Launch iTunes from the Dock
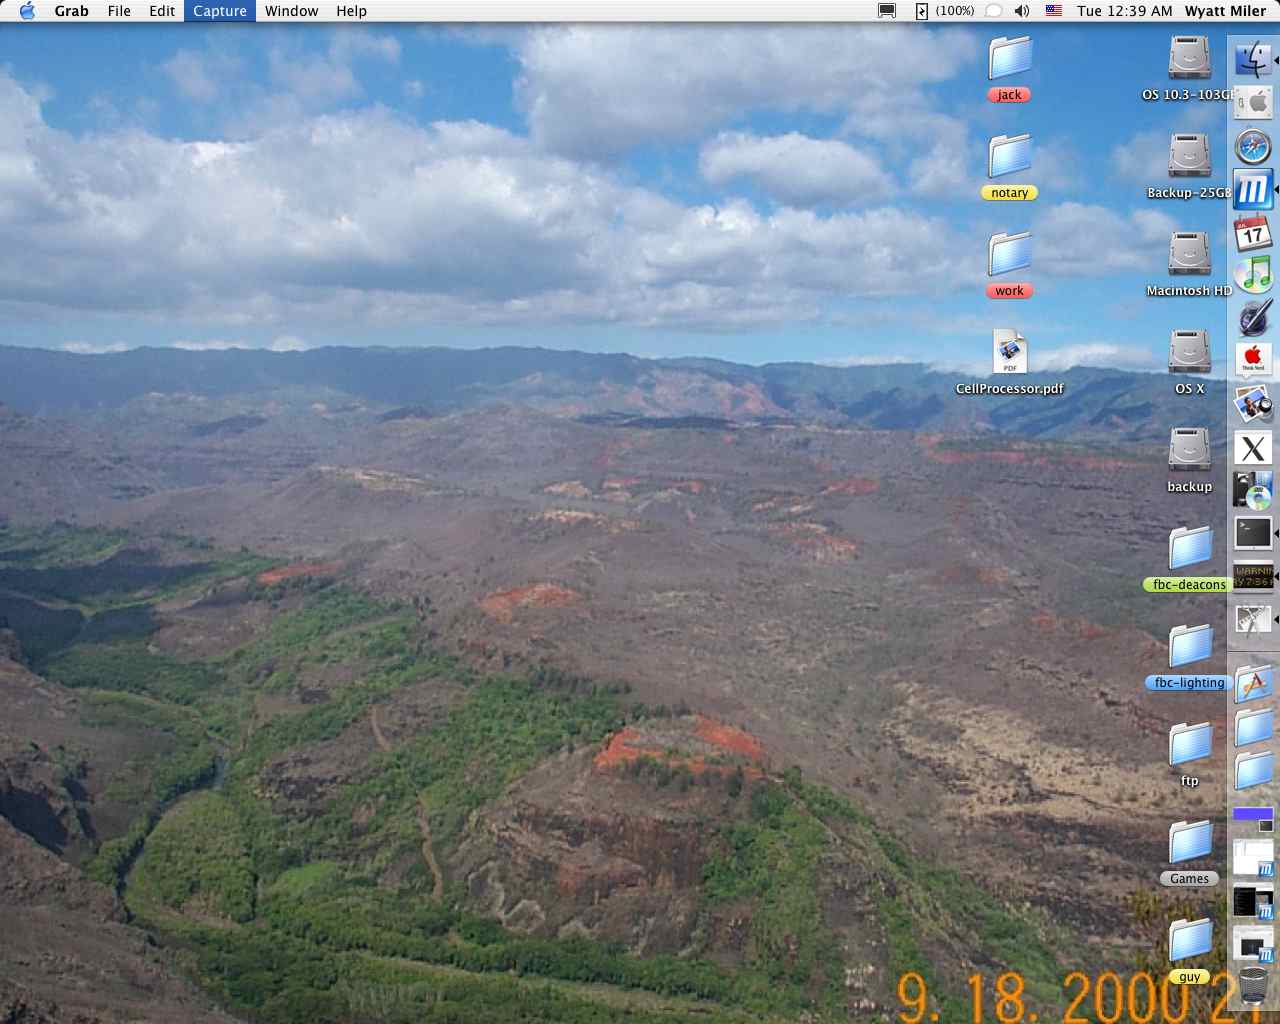Image resolution: width=1280 pixels, height=1024 pixels. coord(1253,275)
